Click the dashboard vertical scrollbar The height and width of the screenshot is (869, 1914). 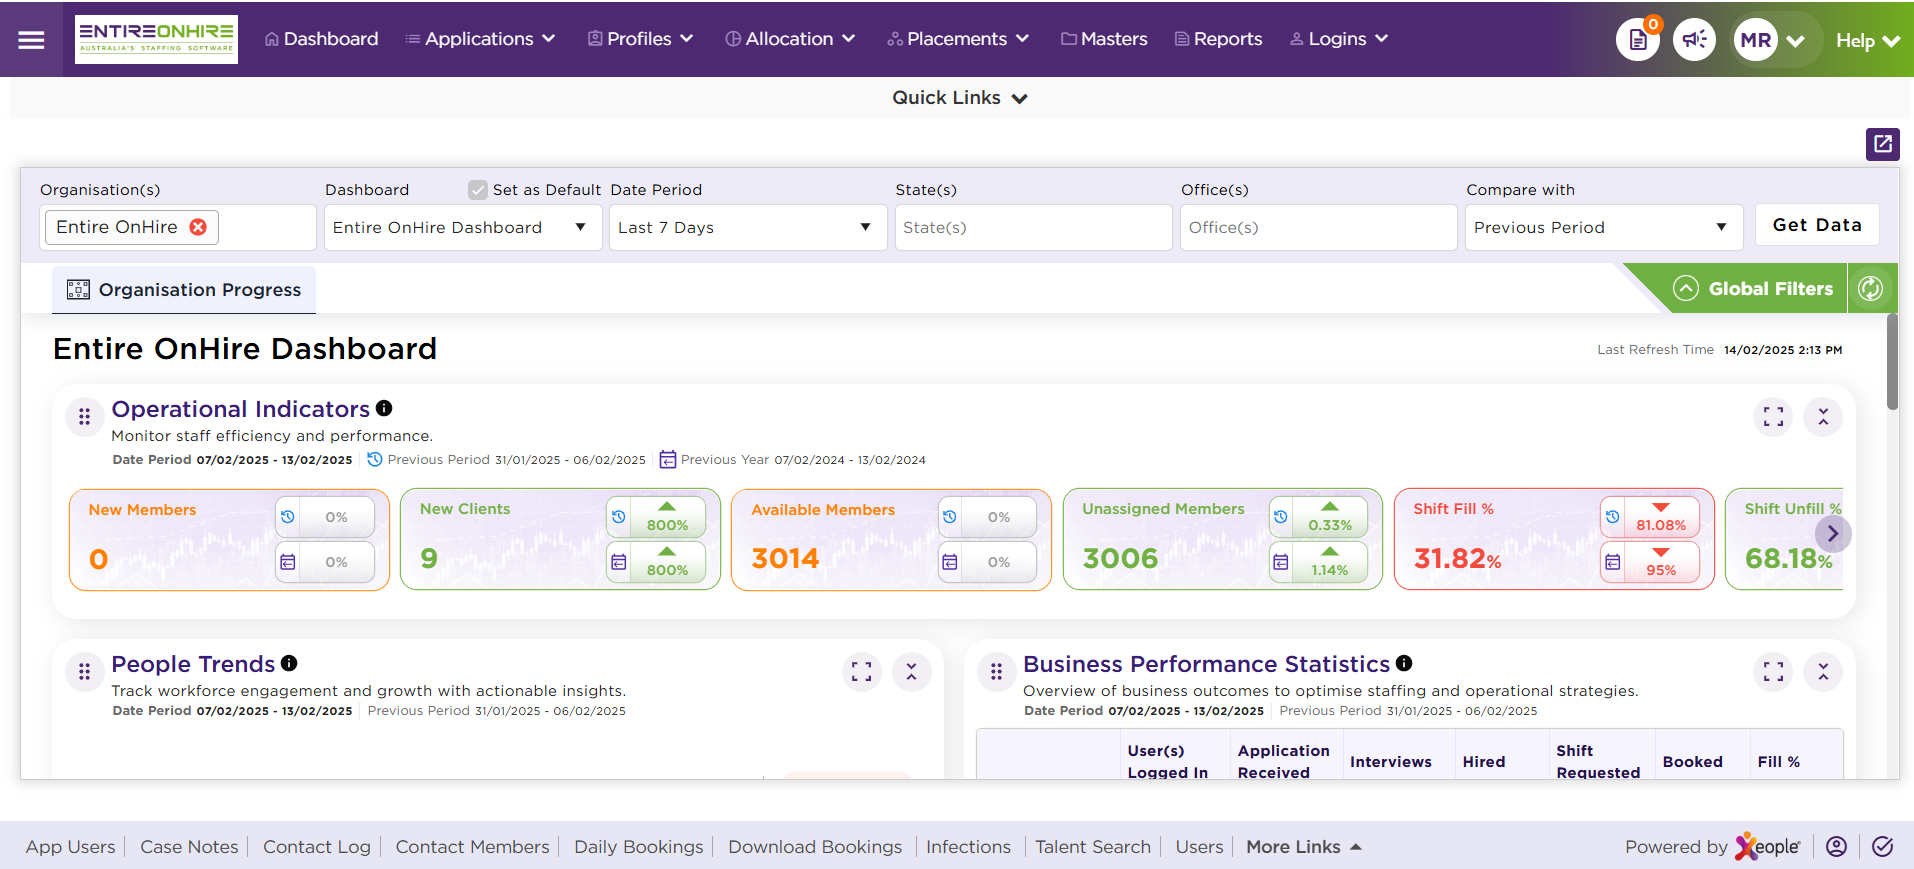point(1892,362)
